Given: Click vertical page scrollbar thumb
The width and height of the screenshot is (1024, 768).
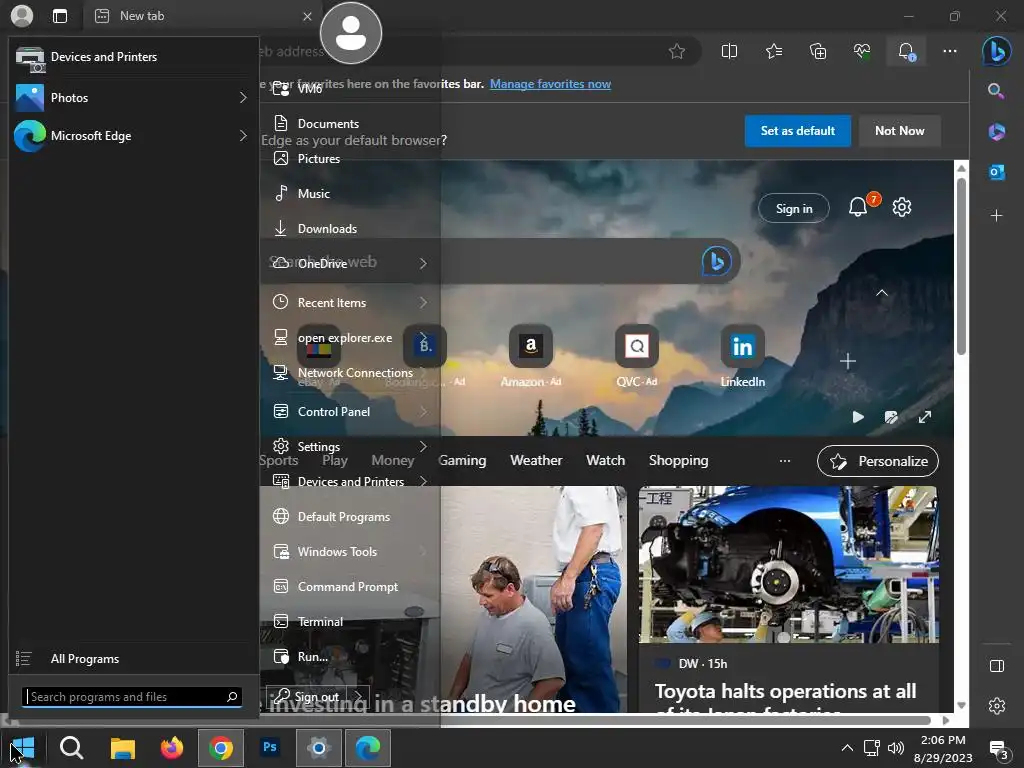Looking at the screenshot, I should click(961, 266).
